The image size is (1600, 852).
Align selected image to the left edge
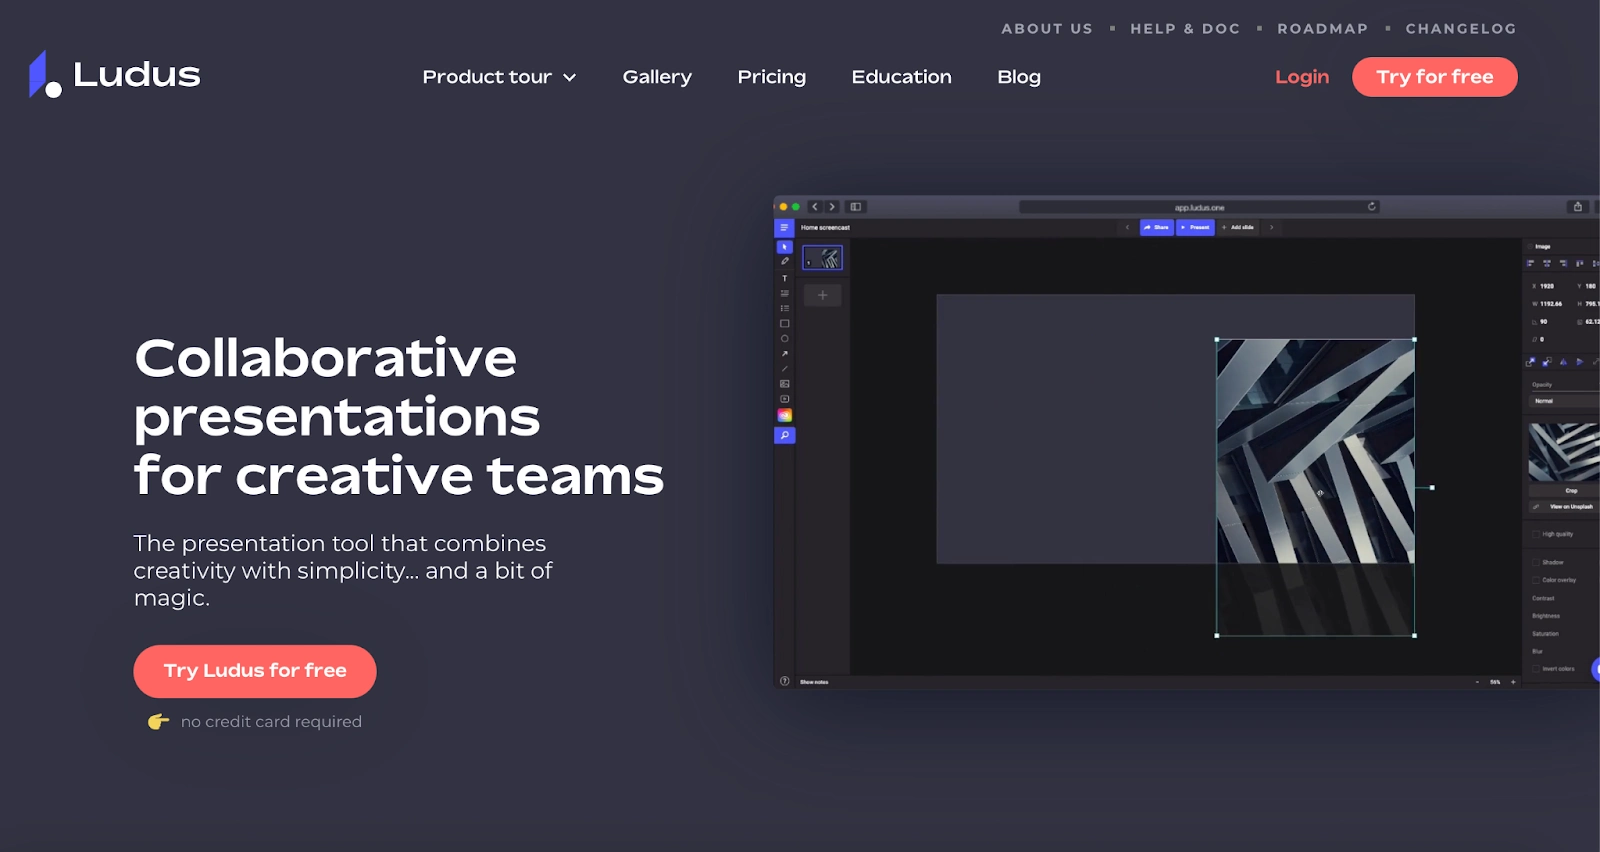point(1530,263)
